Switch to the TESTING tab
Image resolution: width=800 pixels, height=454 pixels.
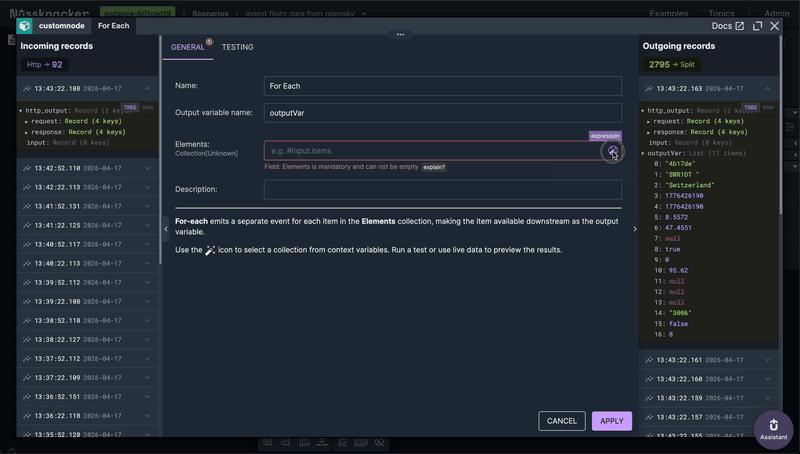coord(237,47)
